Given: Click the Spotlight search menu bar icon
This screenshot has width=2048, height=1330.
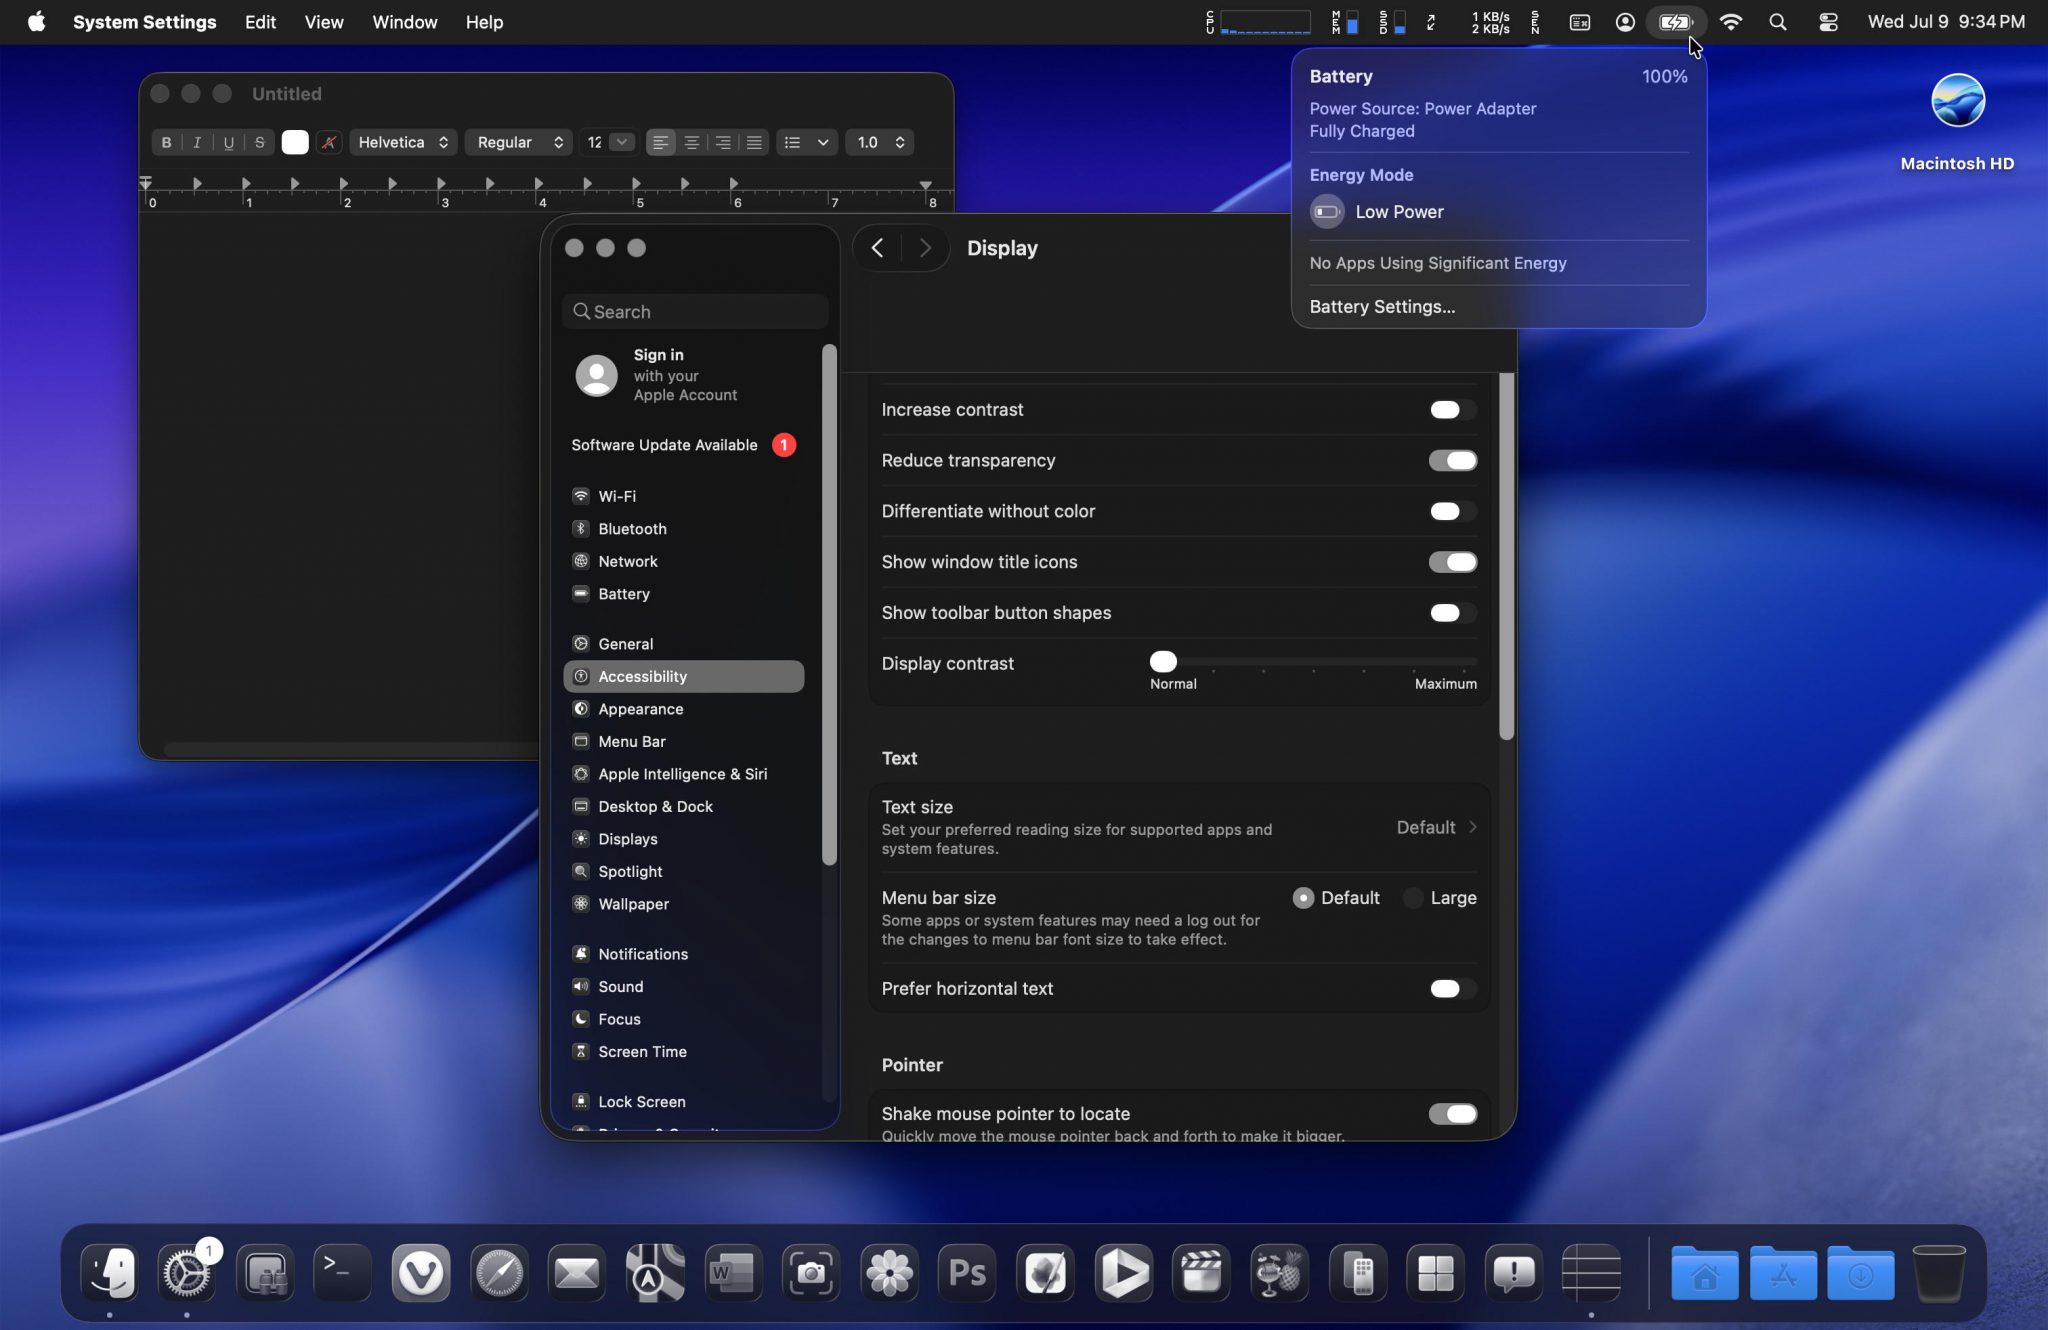Looking at the screenshot, I should point(1778,22).
